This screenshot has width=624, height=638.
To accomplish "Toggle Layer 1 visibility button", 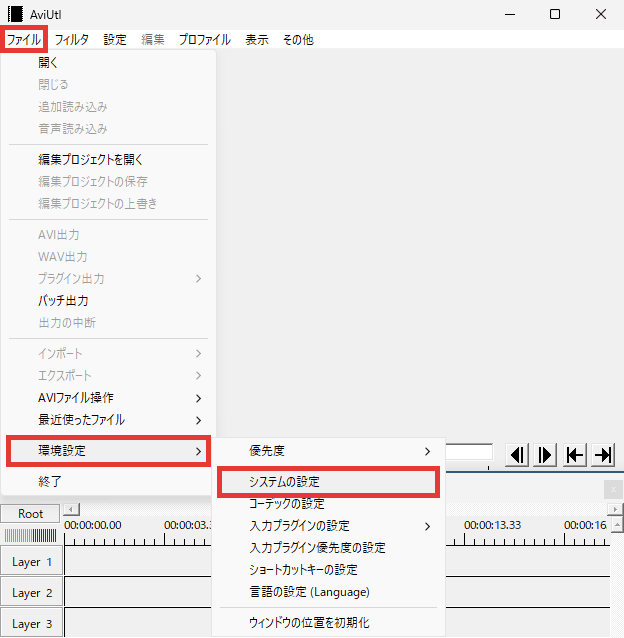I will pyautogui.click(x=32, y=562).
